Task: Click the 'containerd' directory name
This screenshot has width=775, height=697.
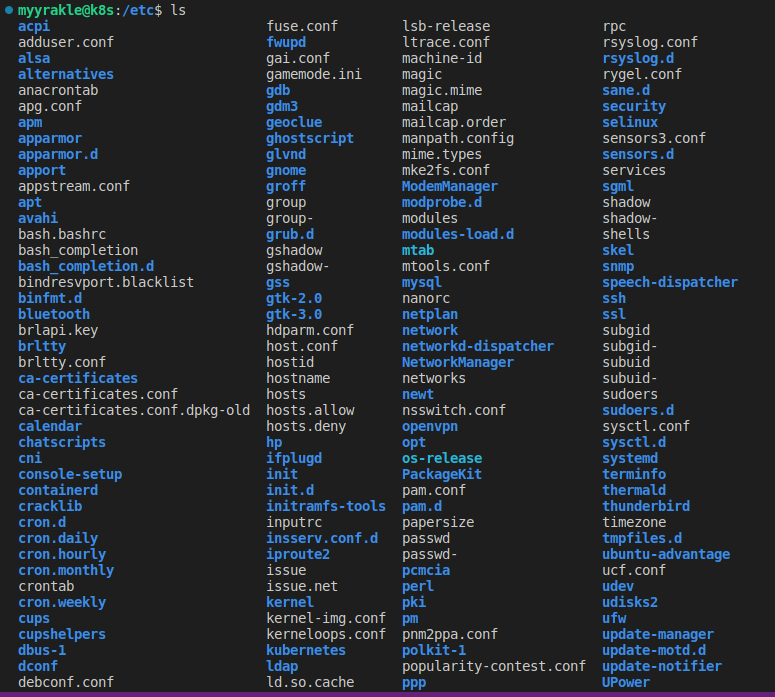Action: click(x=58, y=490)
